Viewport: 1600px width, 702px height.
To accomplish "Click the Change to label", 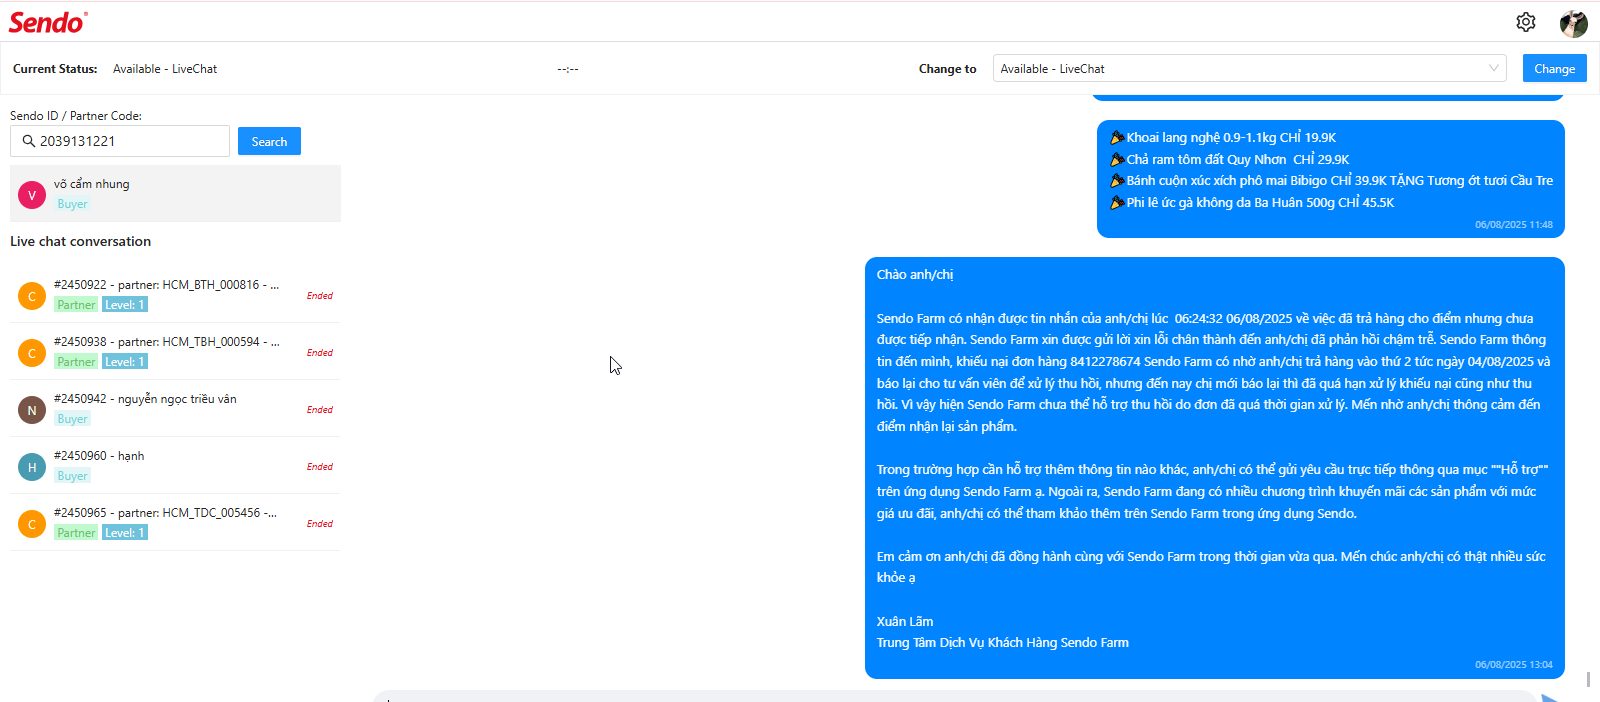I will [x=948, y=69].
